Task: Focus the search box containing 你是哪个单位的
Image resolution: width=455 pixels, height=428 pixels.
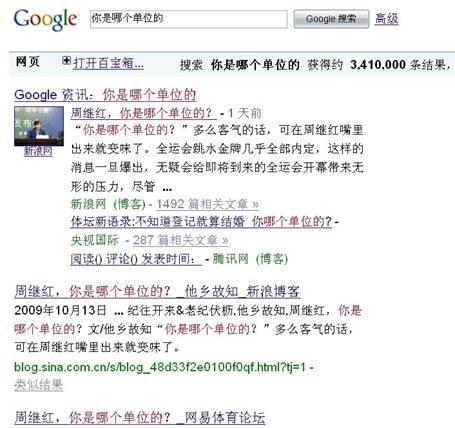Action: click(x=188, y=19)
